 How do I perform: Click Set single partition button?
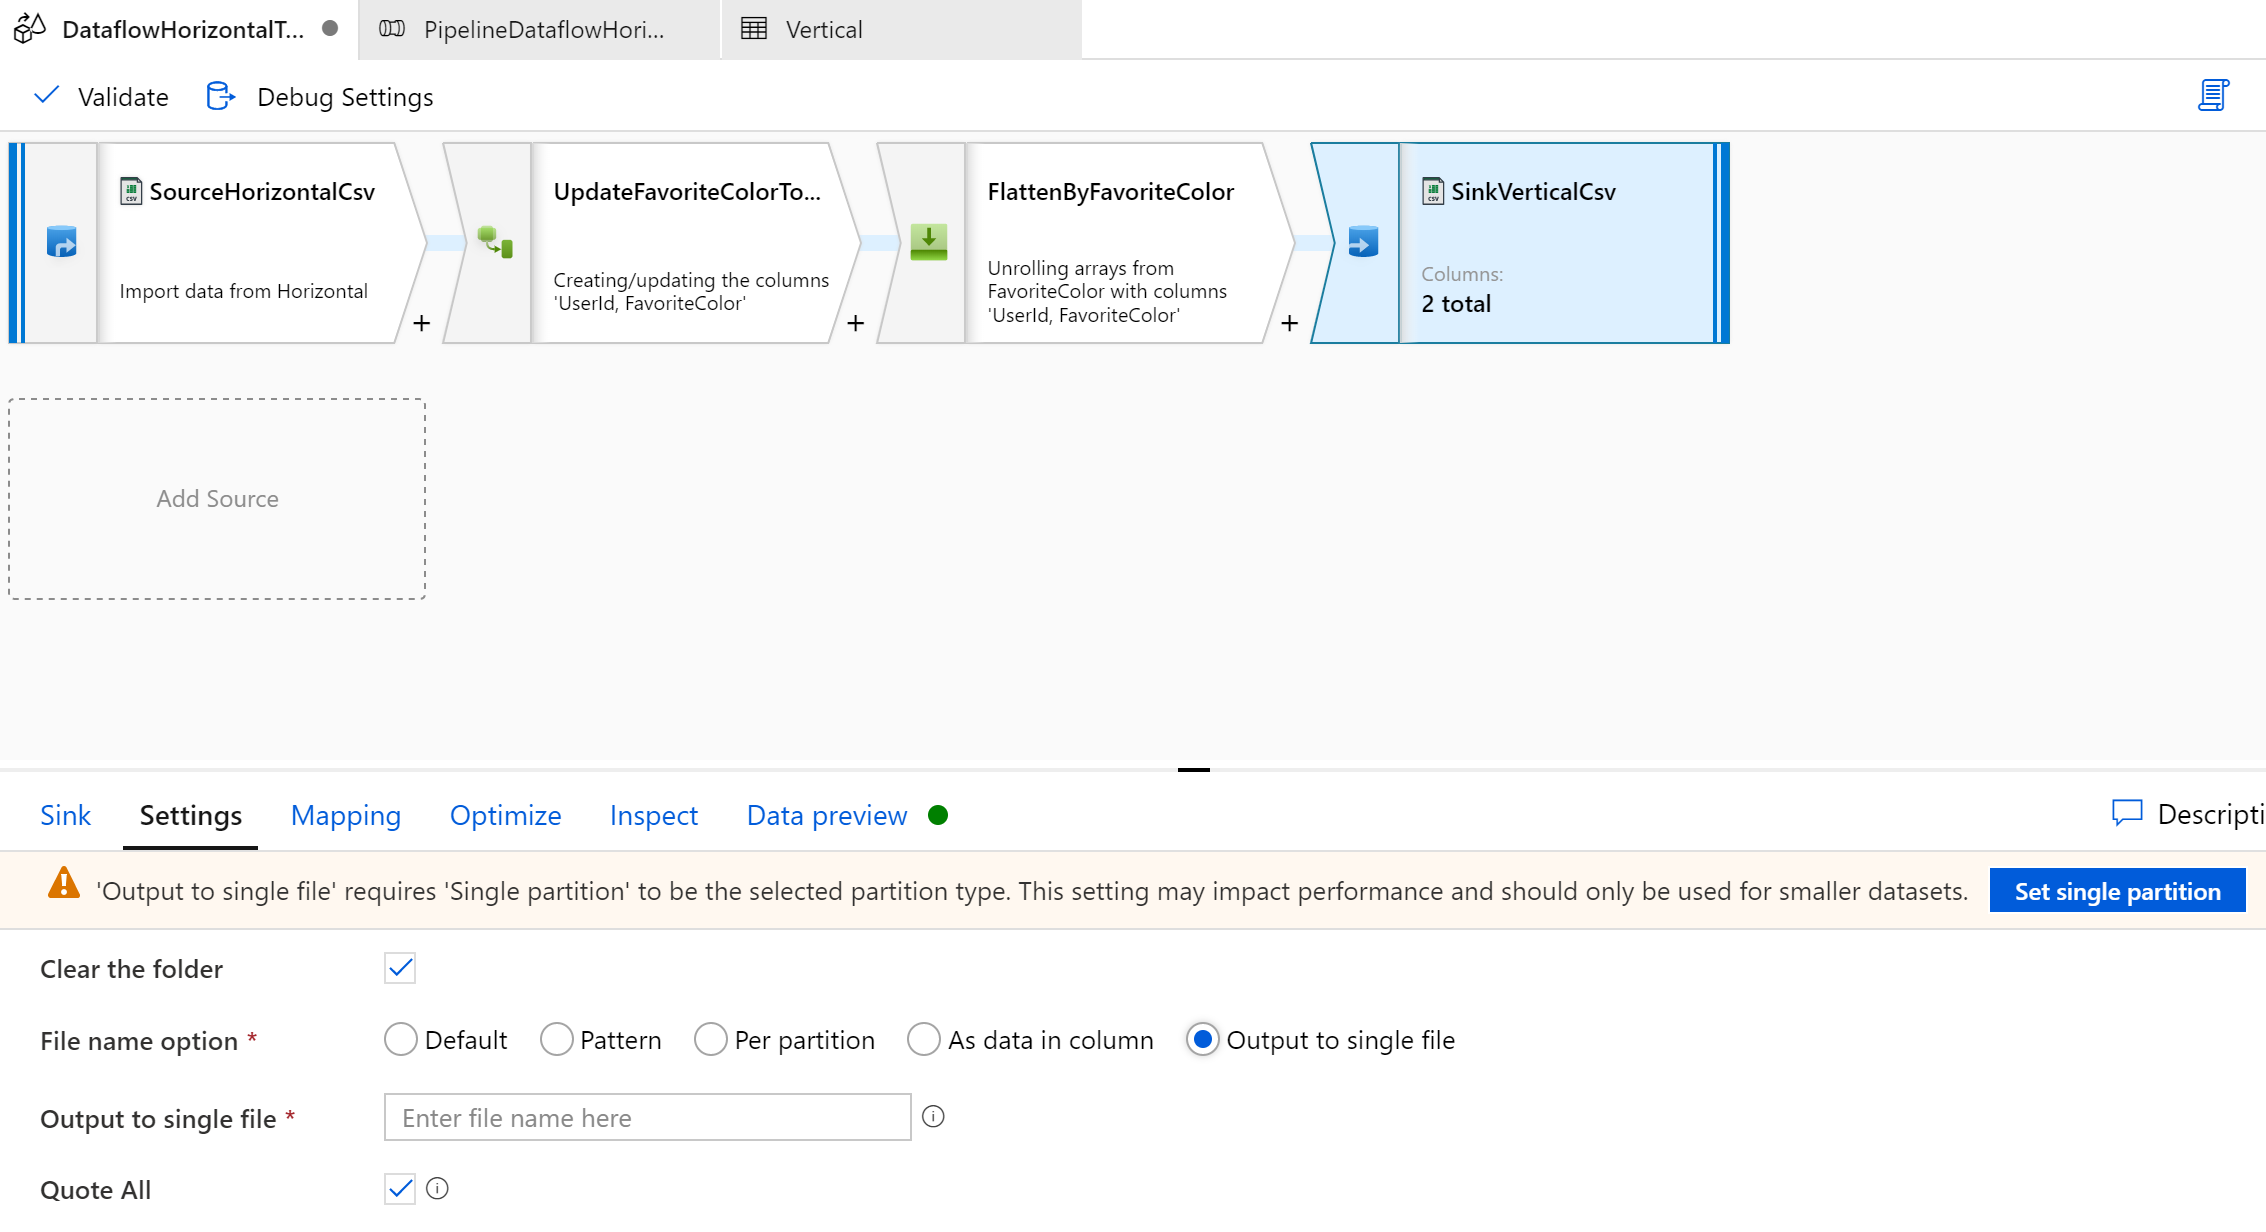coord(2117,891)
